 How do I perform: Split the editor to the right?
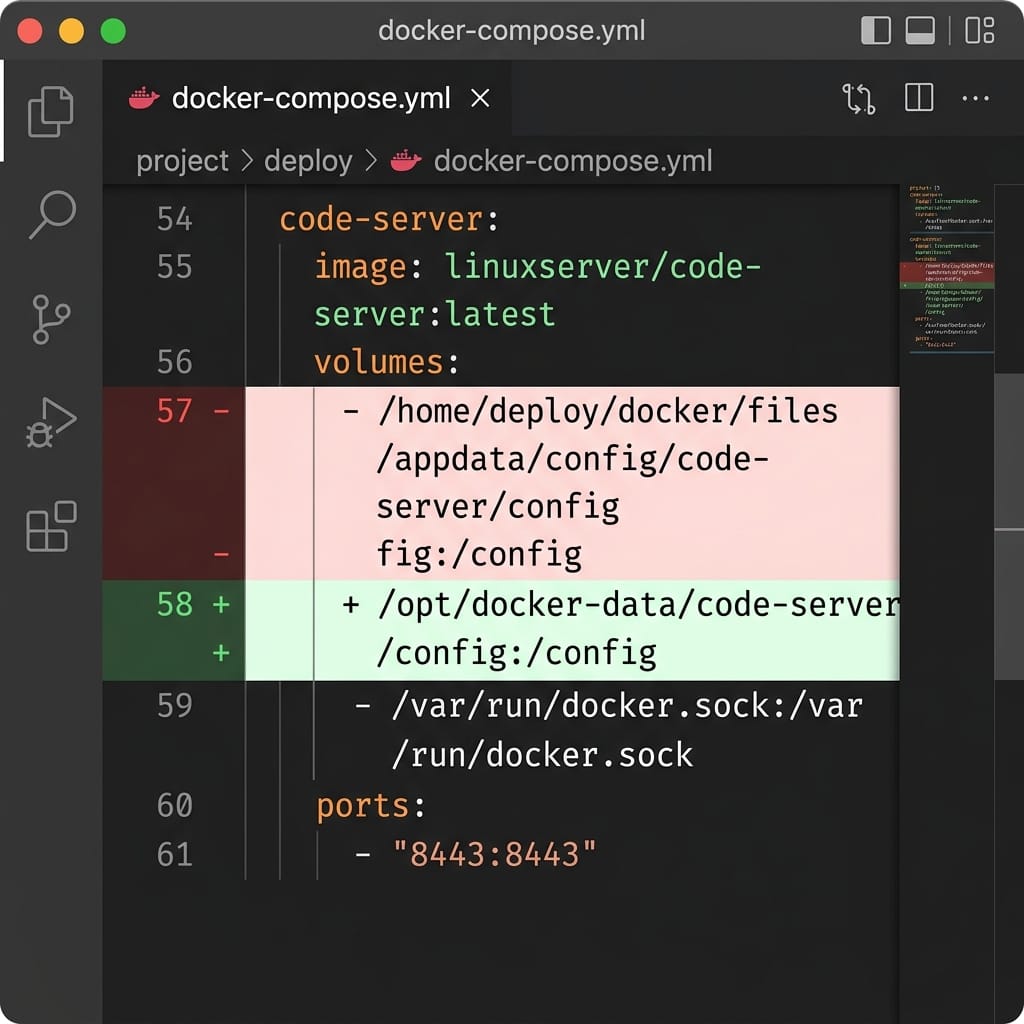pos(919,98)
